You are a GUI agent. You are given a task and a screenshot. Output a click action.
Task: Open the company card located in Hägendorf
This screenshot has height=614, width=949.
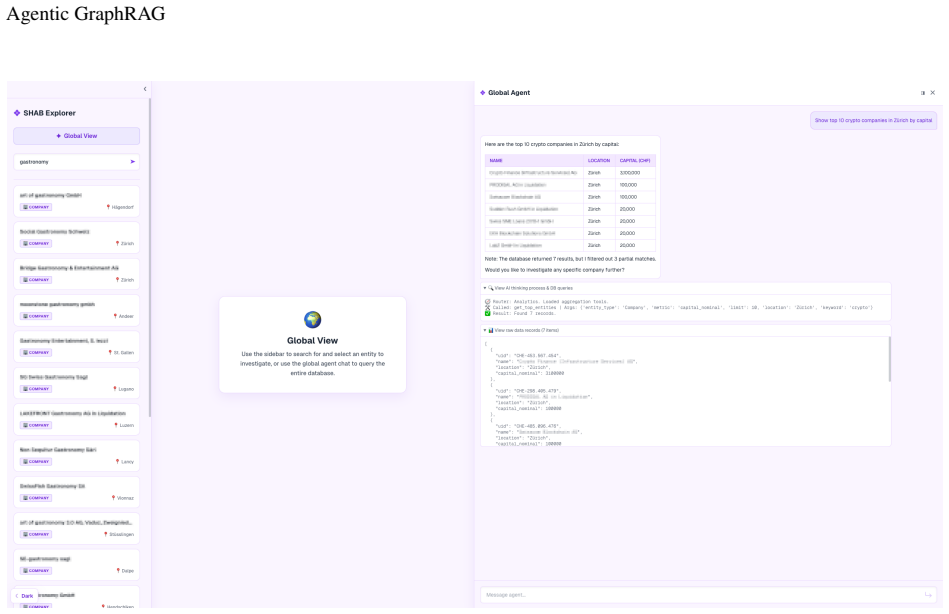[x=76, y=201]
